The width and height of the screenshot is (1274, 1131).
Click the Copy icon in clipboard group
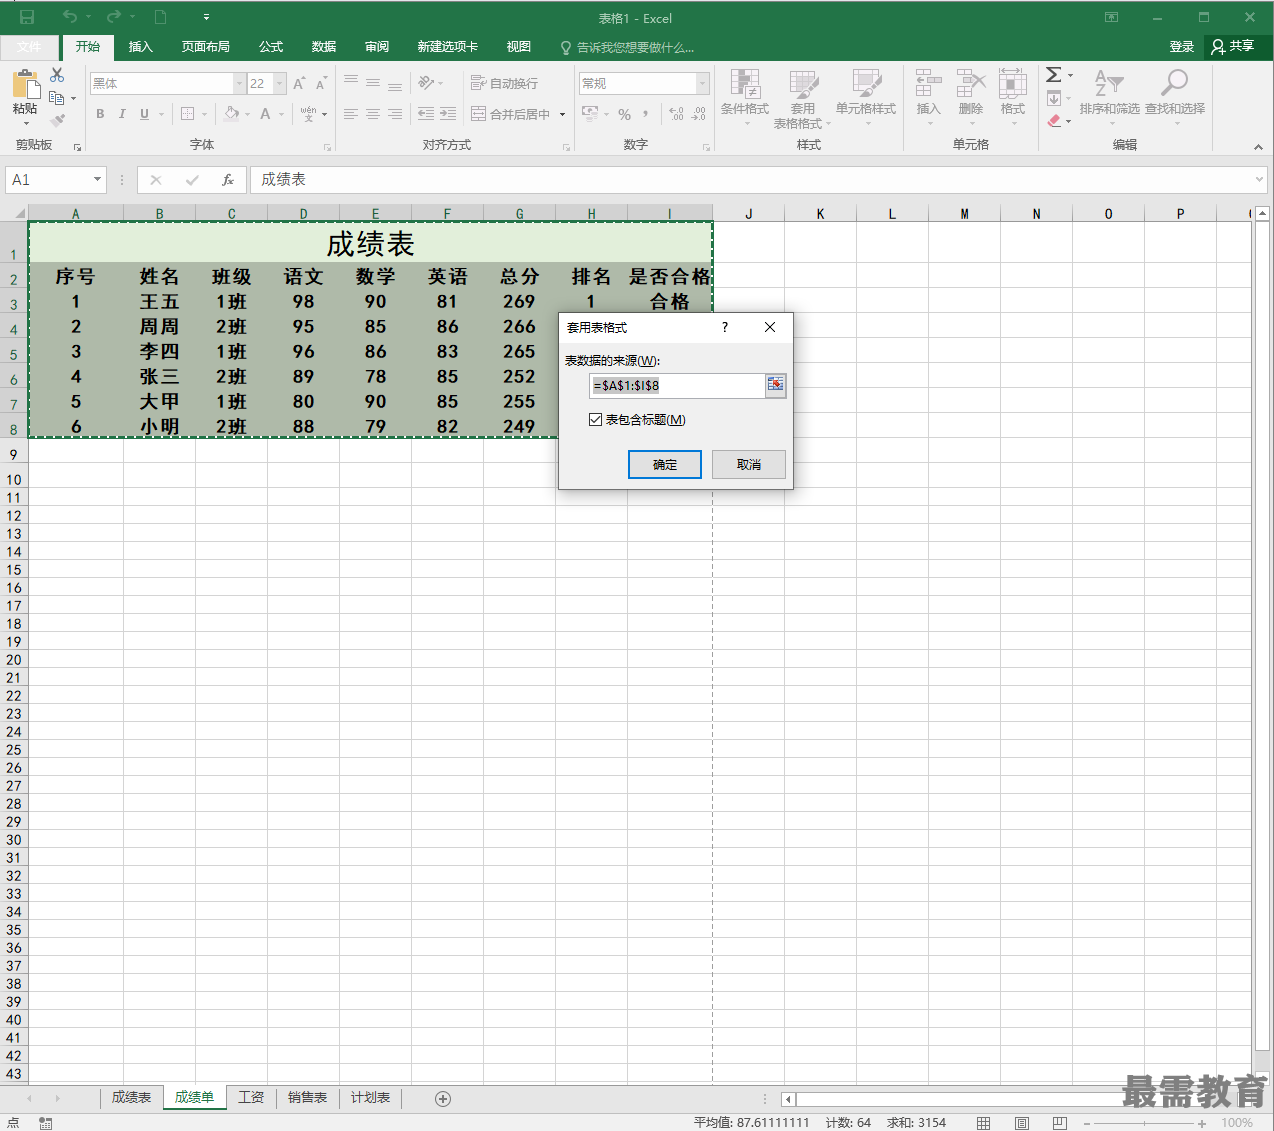click(x=57, y=98)
